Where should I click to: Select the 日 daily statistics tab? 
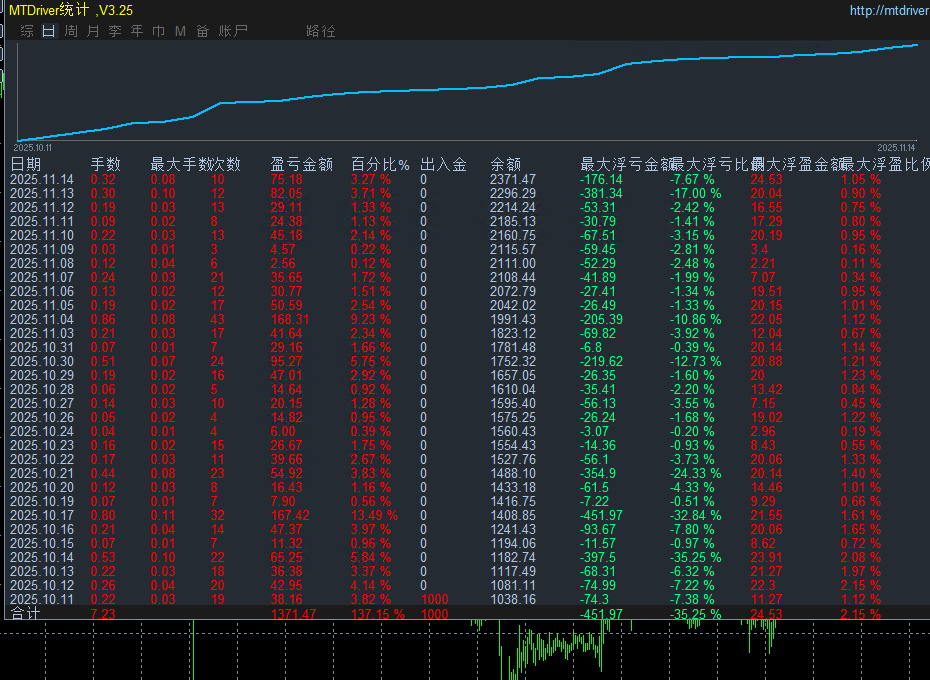[49, 31]
